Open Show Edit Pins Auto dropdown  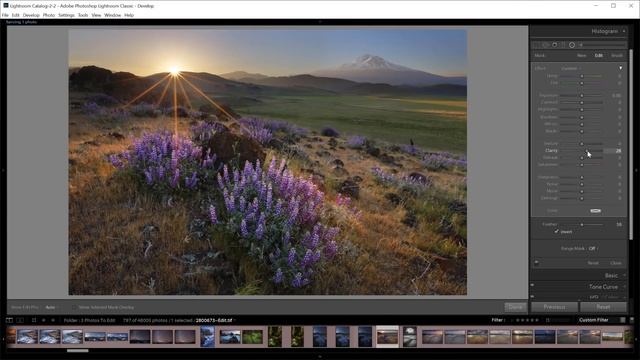[51, 307]
